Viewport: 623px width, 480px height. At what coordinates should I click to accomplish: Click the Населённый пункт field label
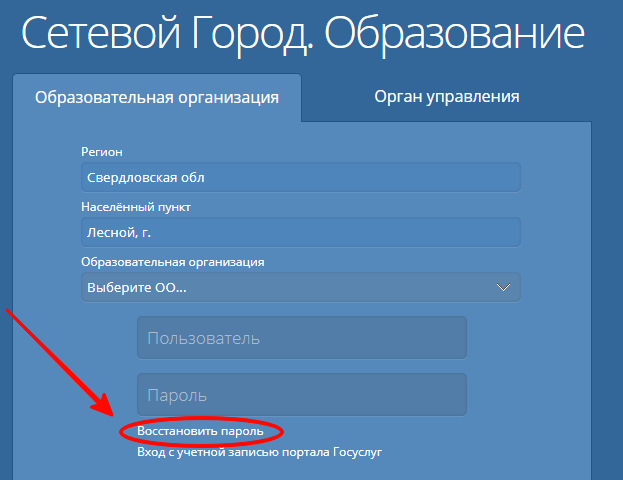click(x=136, y=207)
